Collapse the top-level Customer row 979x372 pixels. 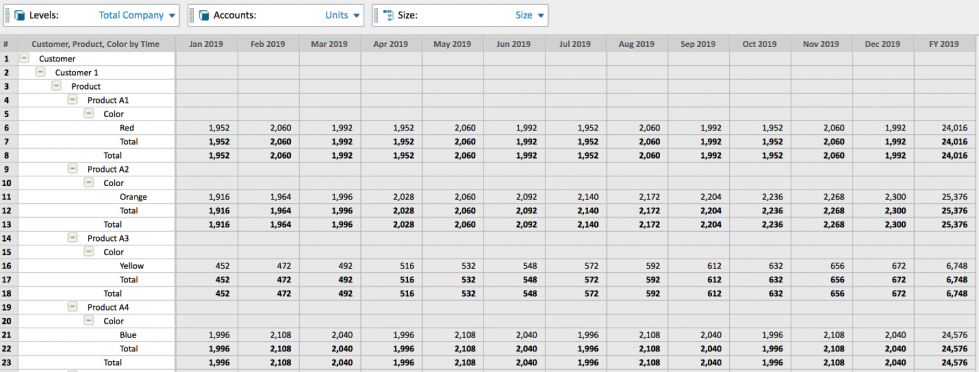click(24, 58)
